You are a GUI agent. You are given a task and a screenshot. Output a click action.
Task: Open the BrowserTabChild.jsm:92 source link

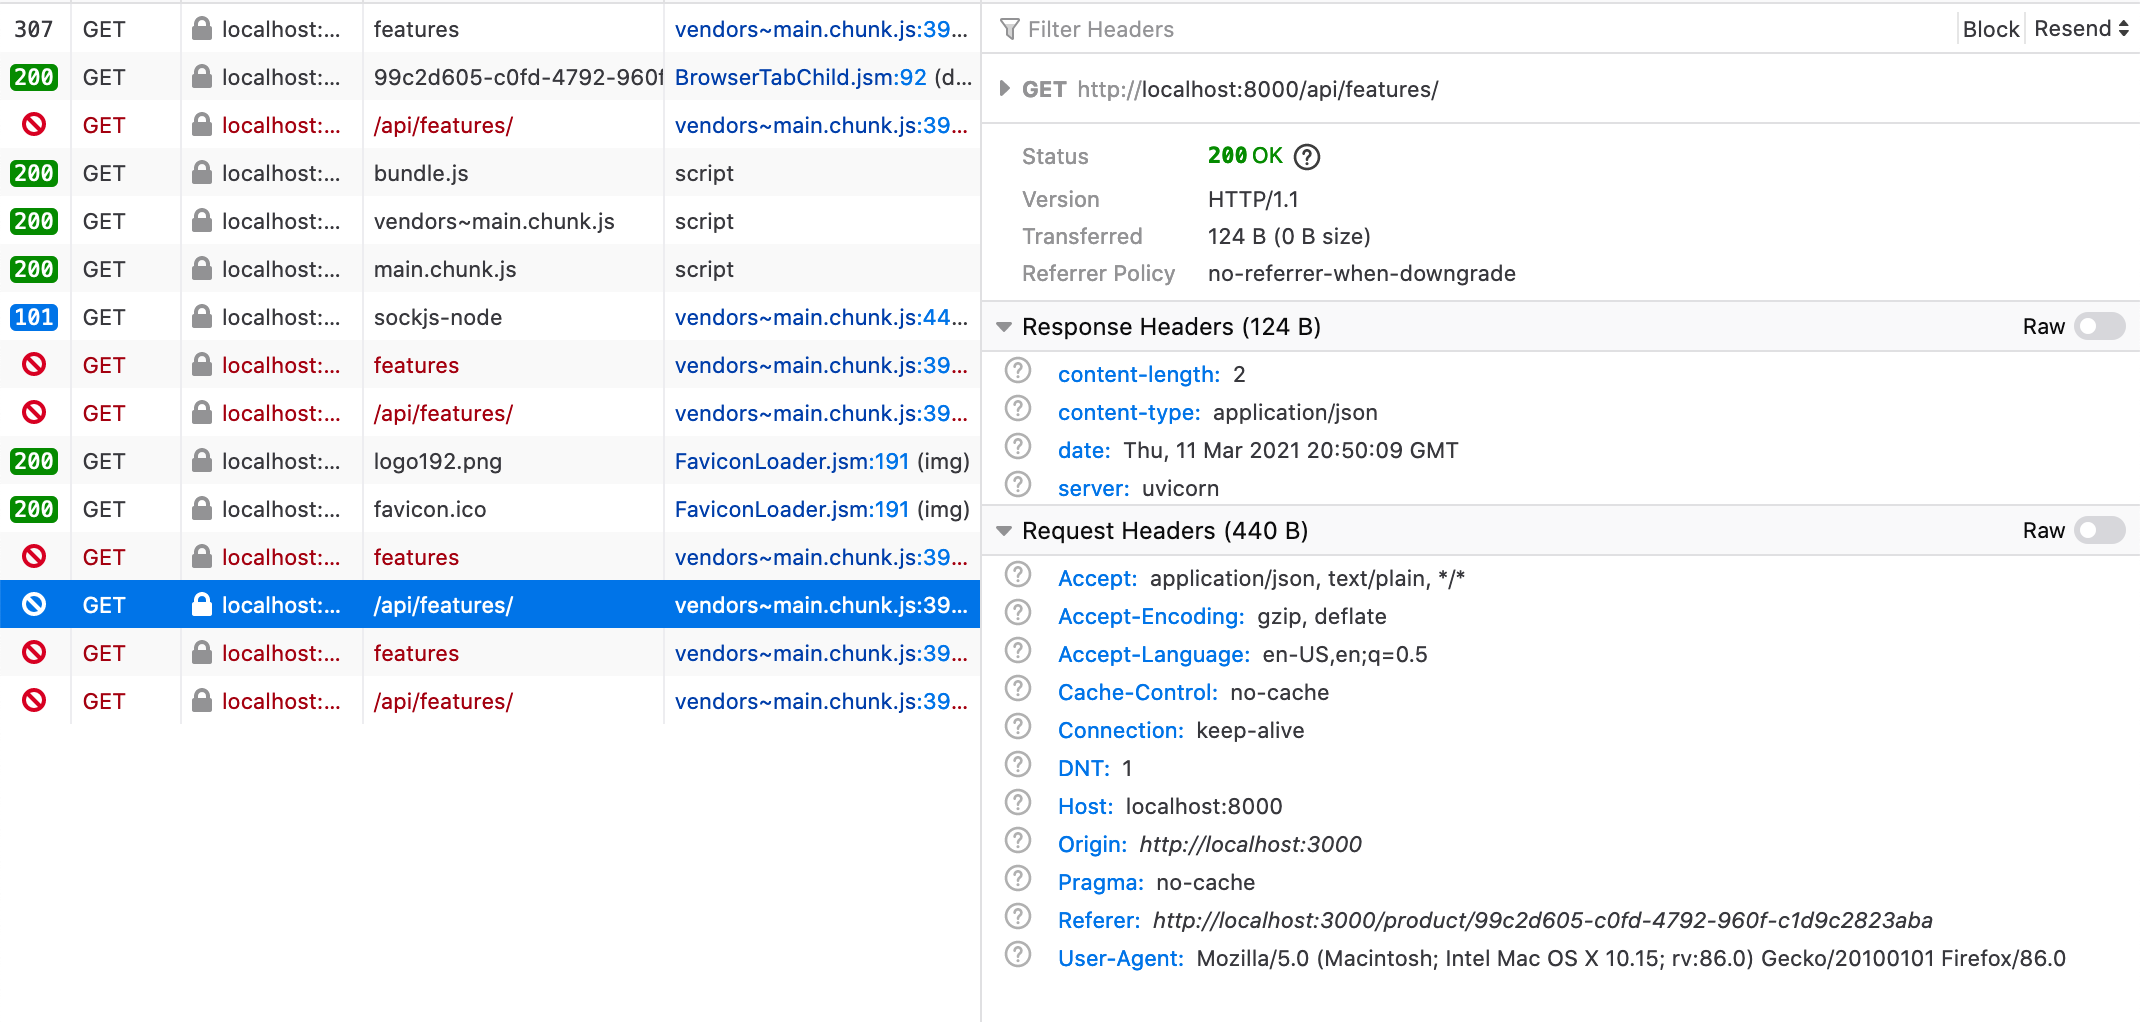click(x=799, y=76)
